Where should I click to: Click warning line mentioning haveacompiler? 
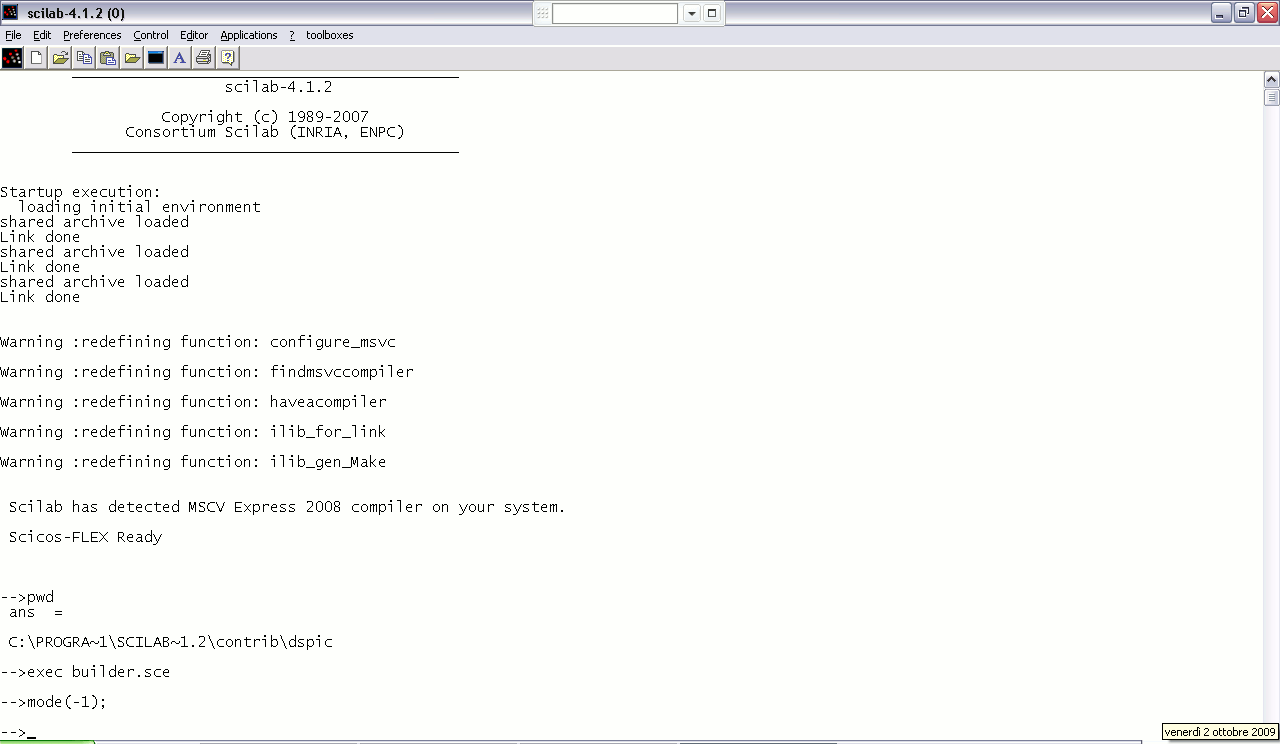(x=193, y=402)
